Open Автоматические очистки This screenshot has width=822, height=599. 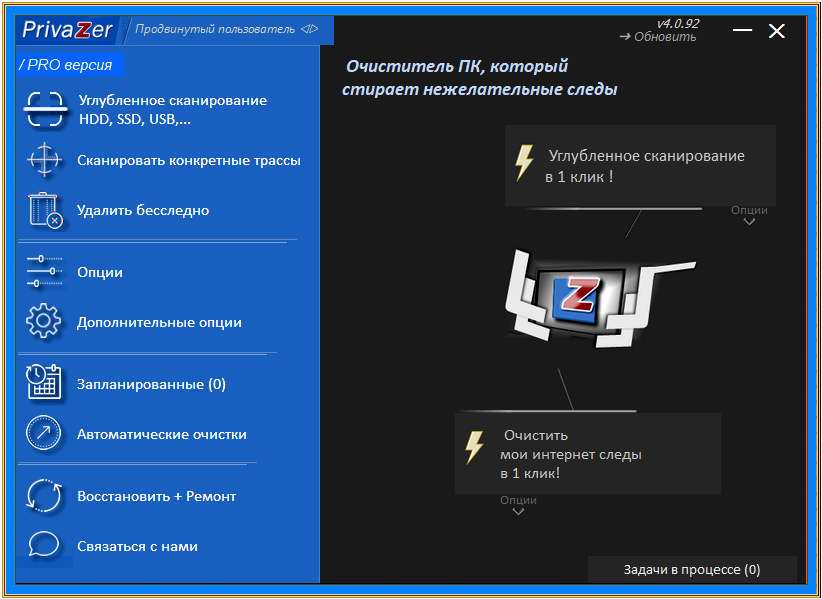coord(162,434)
